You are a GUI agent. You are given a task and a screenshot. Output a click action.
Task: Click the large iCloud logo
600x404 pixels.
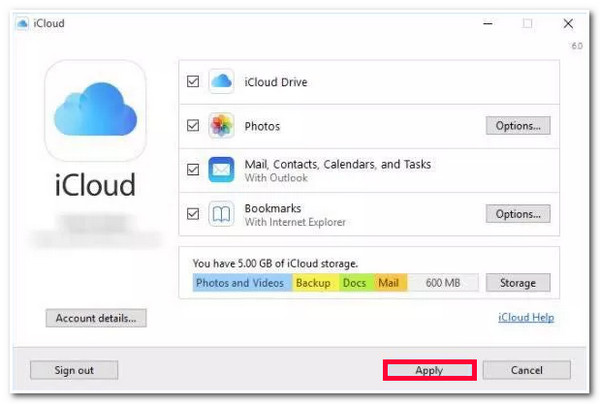[x=95, y=110]
